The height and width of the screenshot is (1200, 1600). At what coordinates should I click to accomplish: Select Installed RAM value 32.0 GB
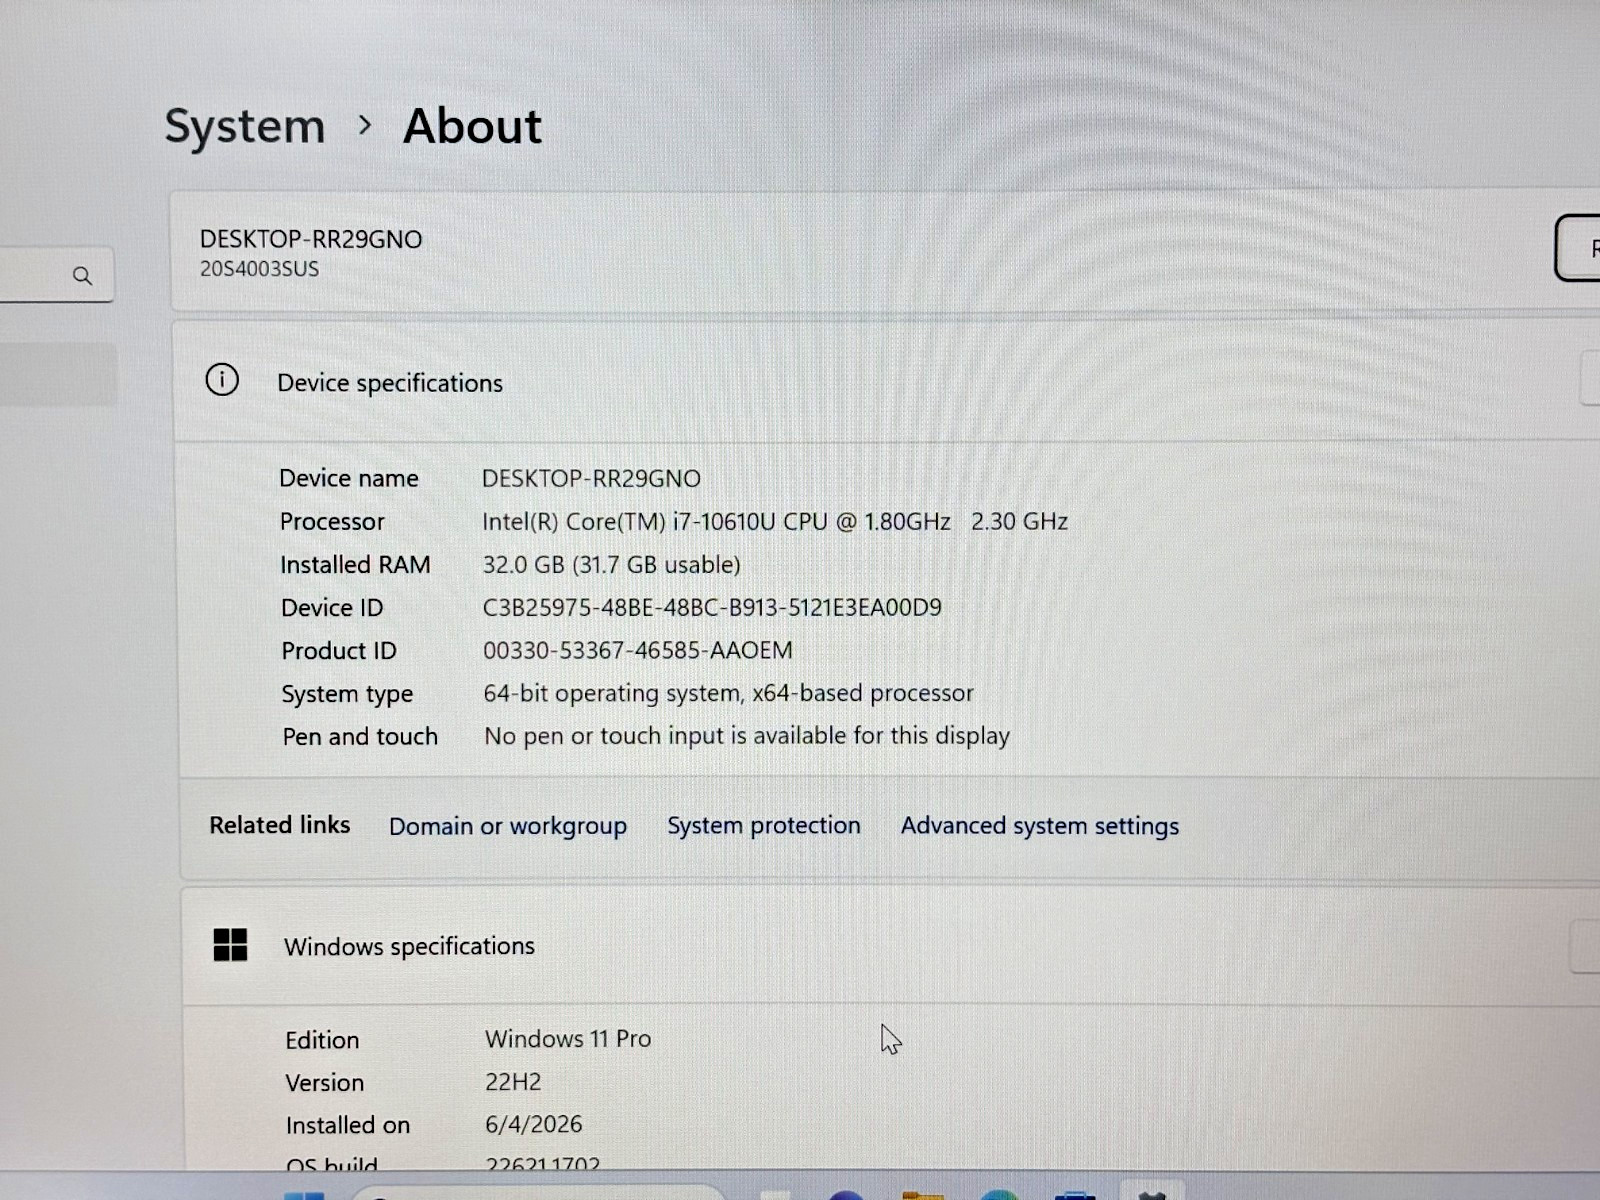(x=612, y=564)
